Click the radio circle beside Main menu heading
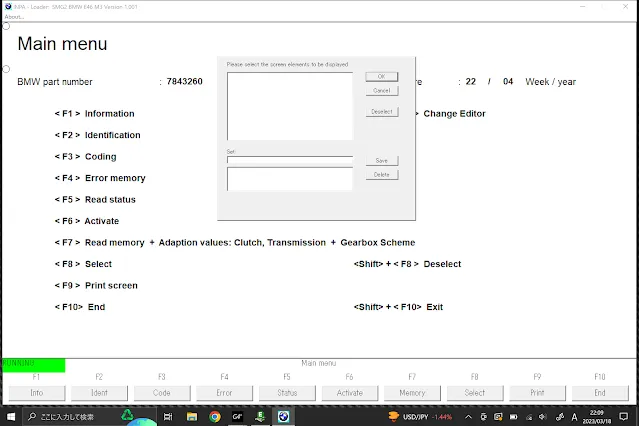Image resolution: width=639 pixels, height=426 pixels. click(6, 26)
